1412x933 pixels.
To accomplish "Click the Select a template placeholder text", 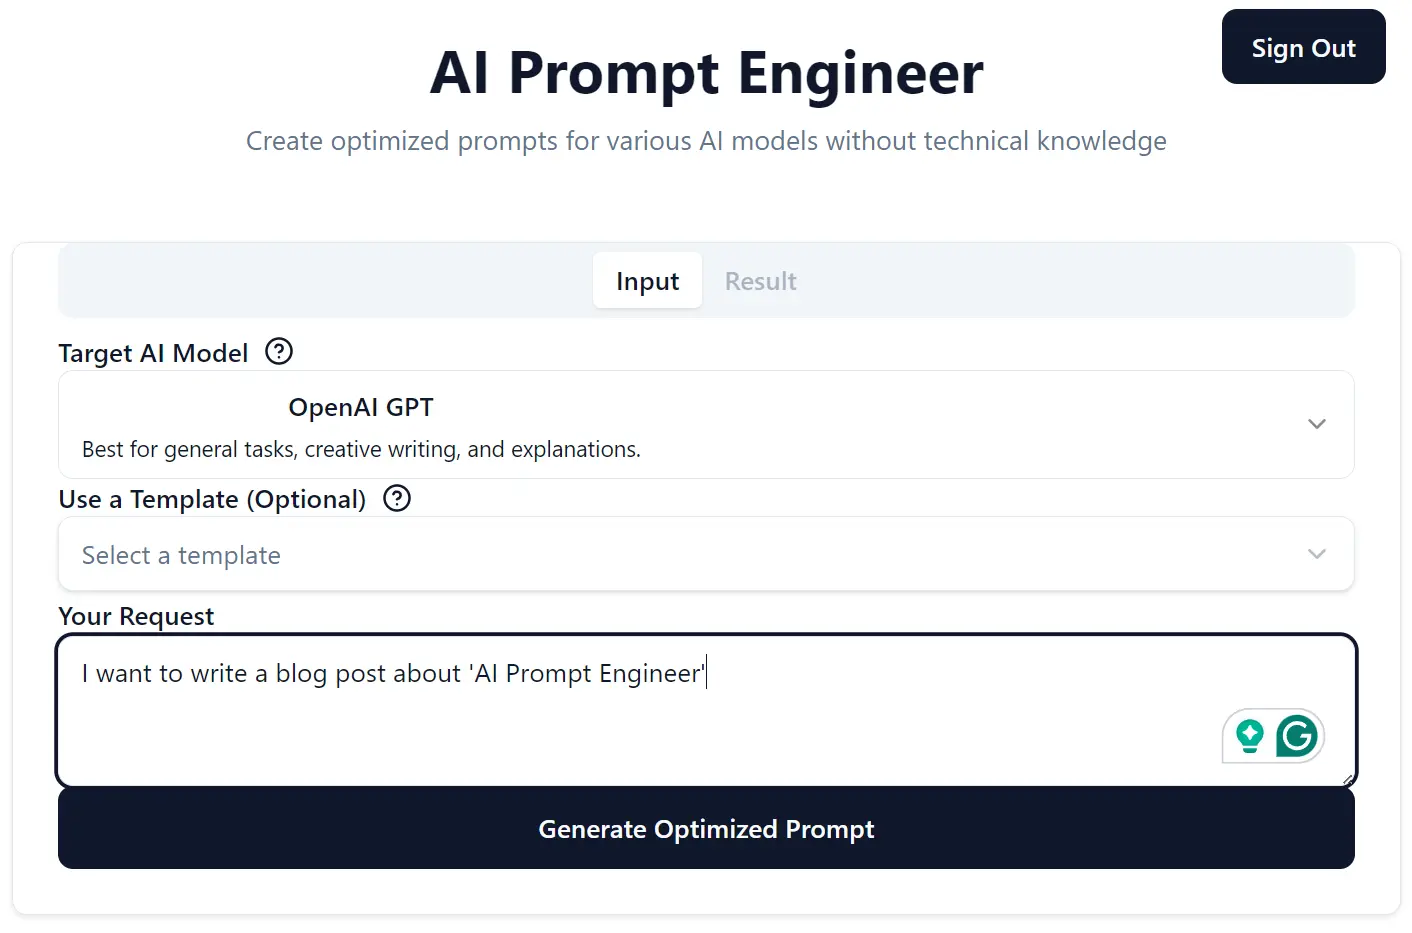I will point(181,554).
